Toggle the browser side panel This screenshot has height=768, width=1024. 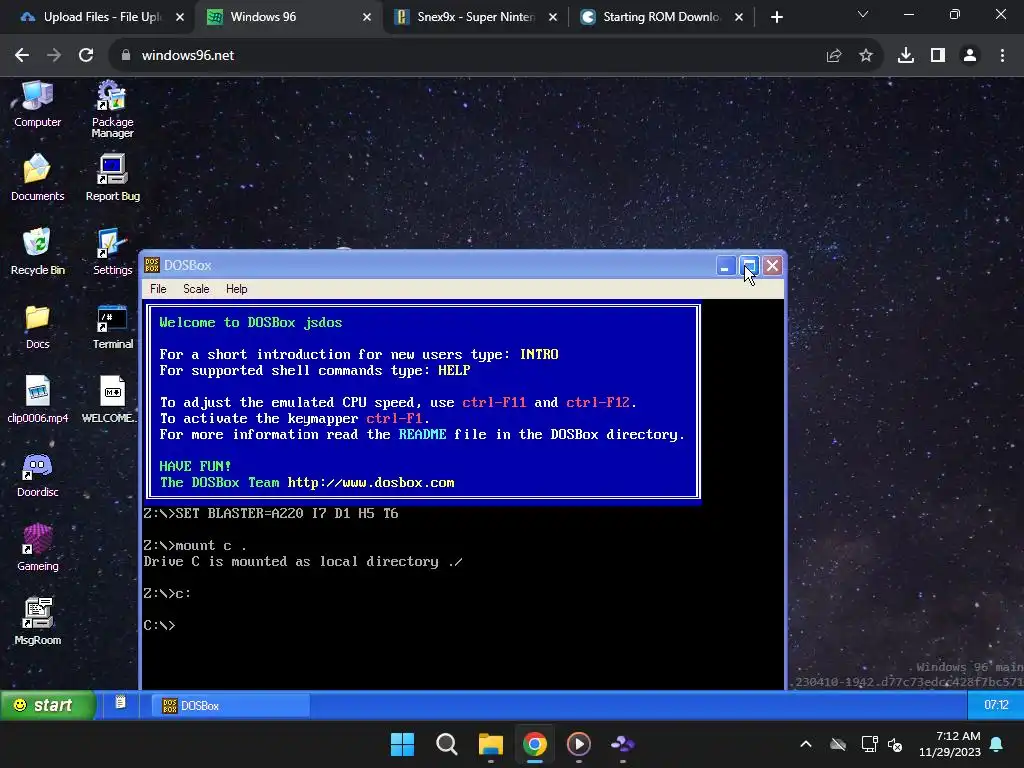(x=938, y=56)
